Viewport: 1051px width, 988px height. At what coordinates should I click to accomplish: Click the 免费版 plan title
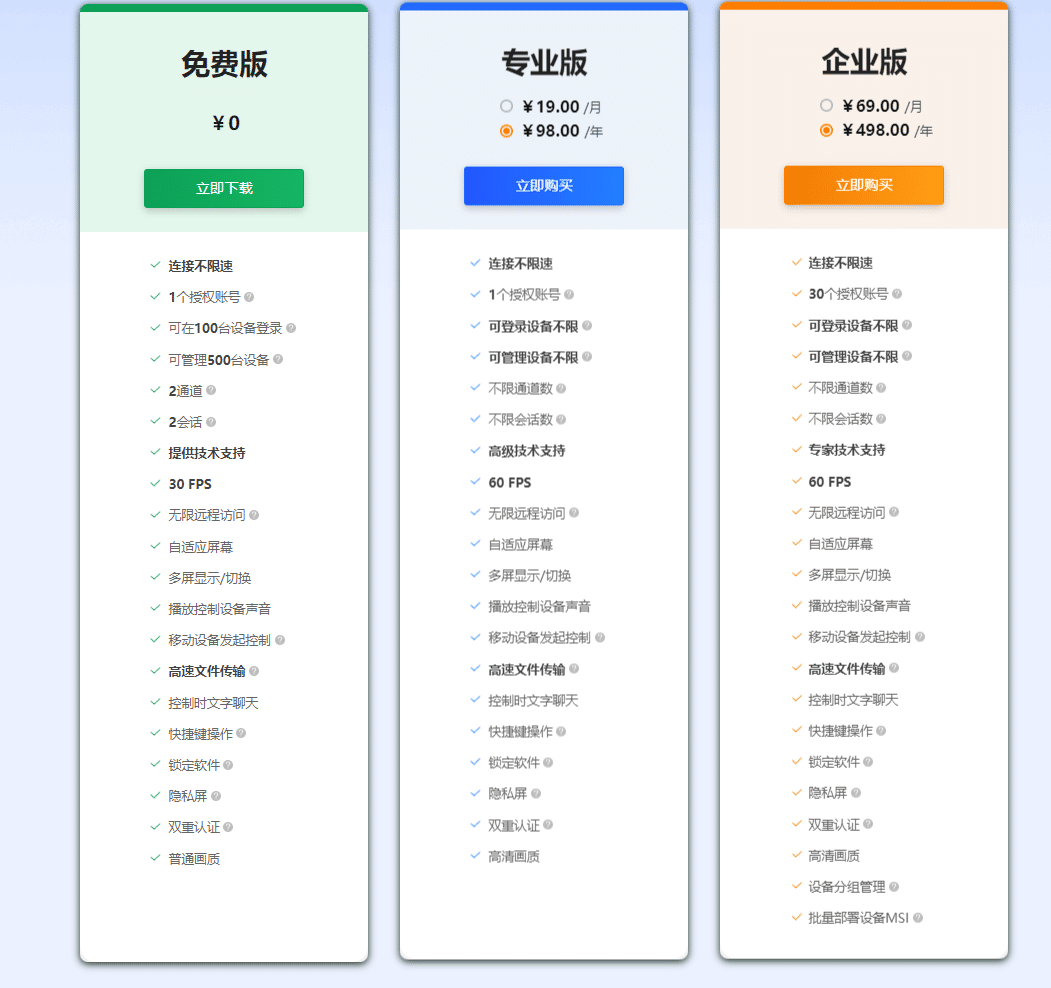[224, 64]
